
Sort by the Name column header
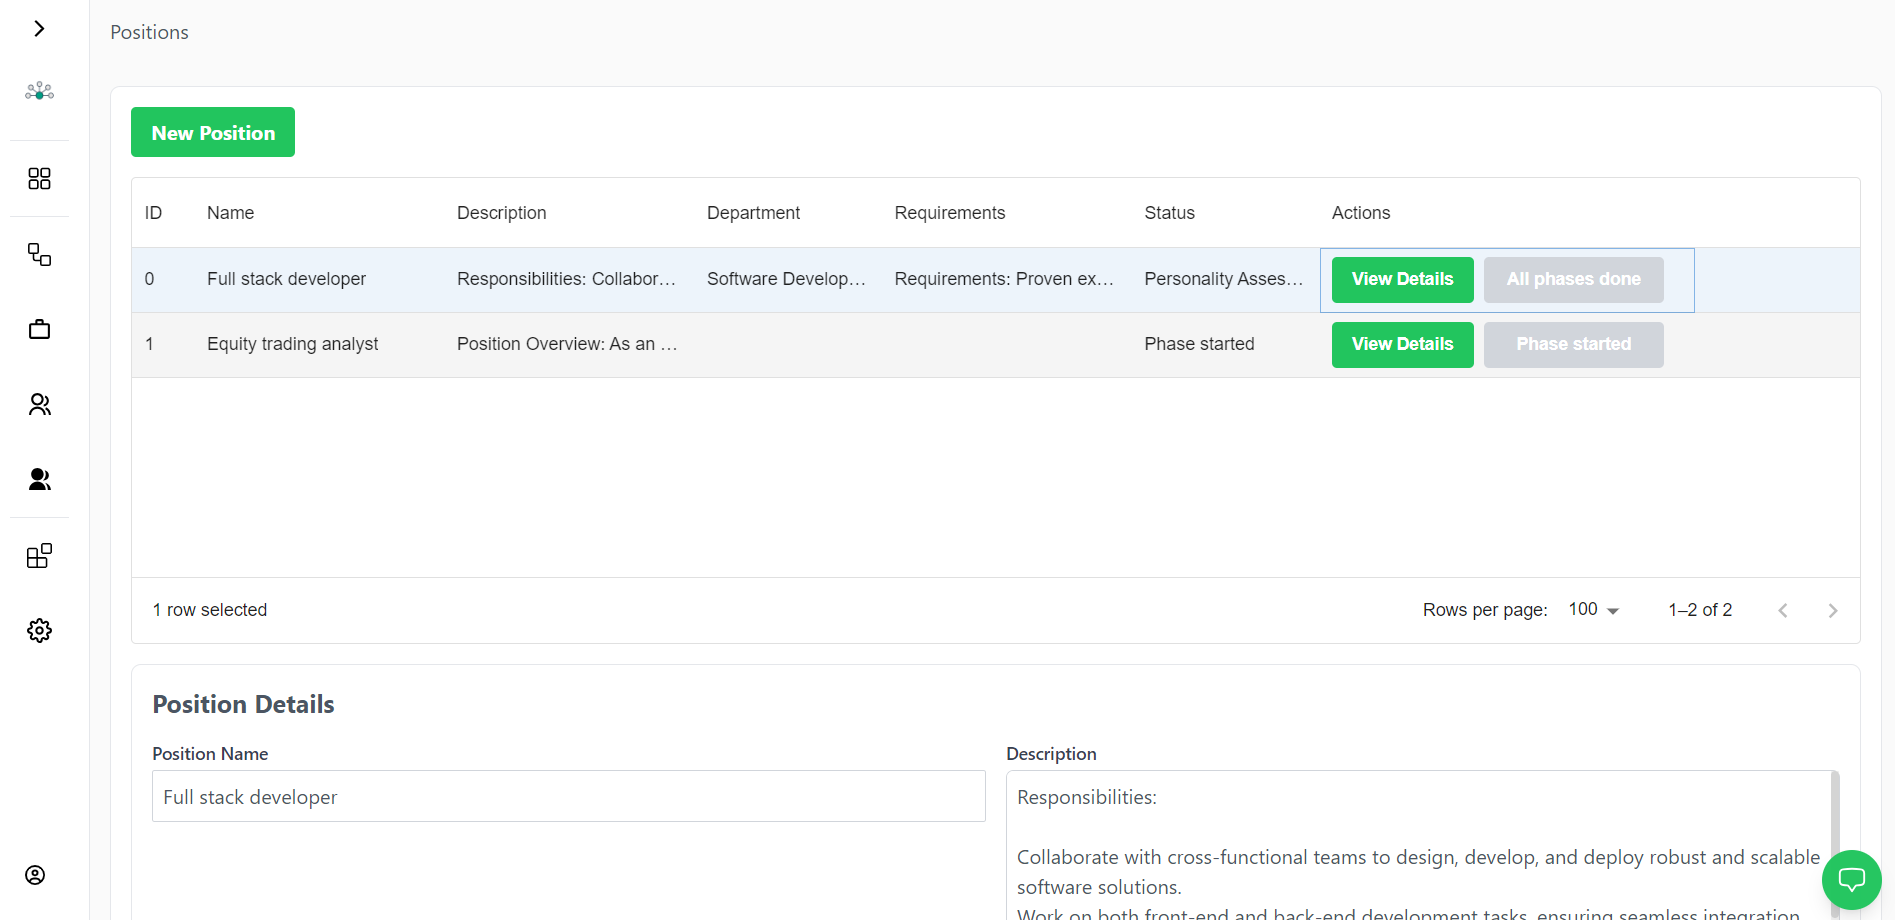point(230,213)
